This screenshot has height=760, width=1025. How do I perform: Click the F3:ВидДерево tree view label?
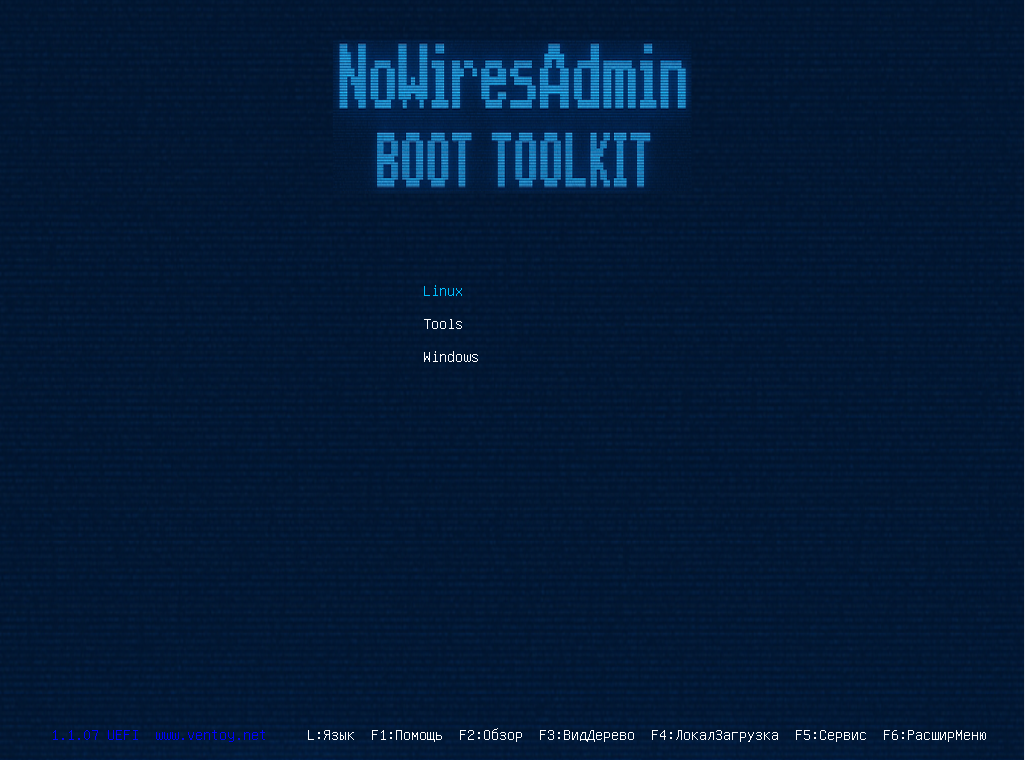586,735
